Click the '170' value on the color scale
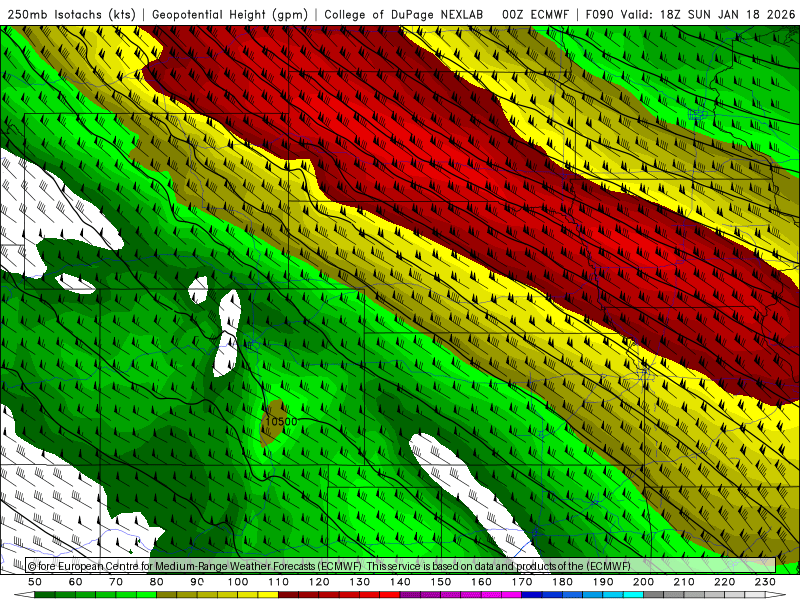 click(522, 582)
